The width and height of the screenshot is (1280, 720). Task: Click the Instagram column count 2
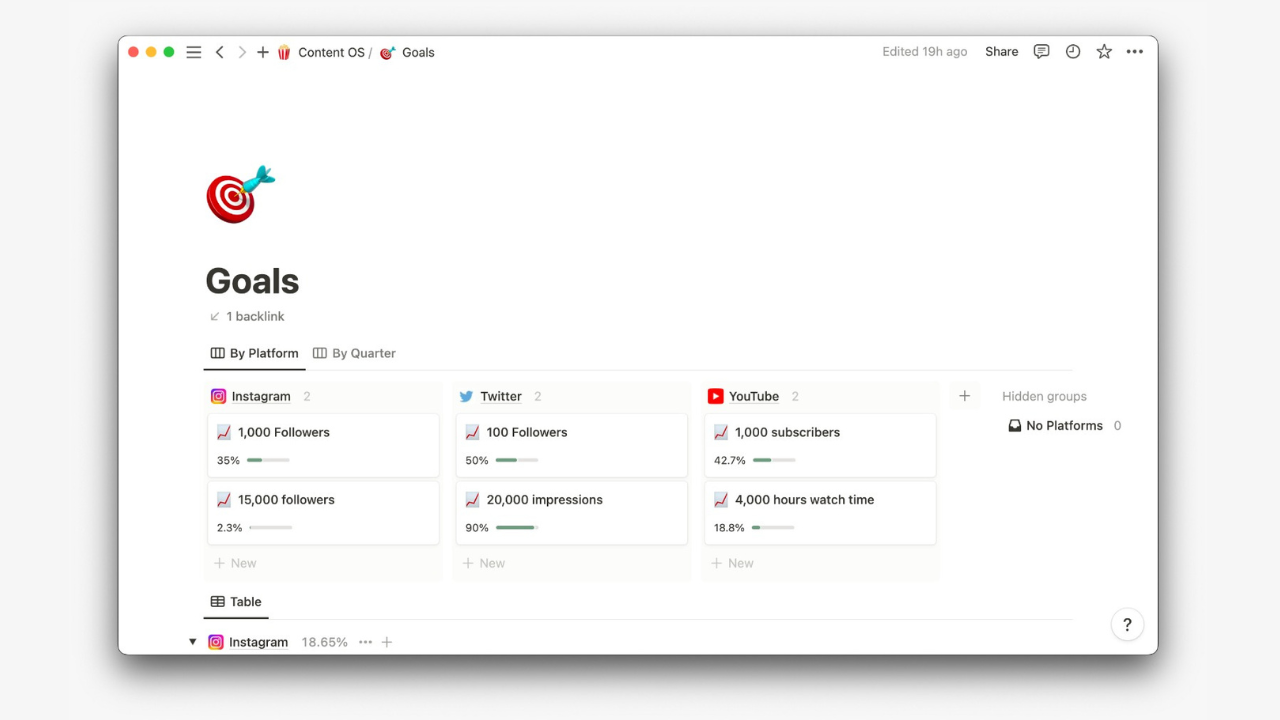(x=307, y=396)
